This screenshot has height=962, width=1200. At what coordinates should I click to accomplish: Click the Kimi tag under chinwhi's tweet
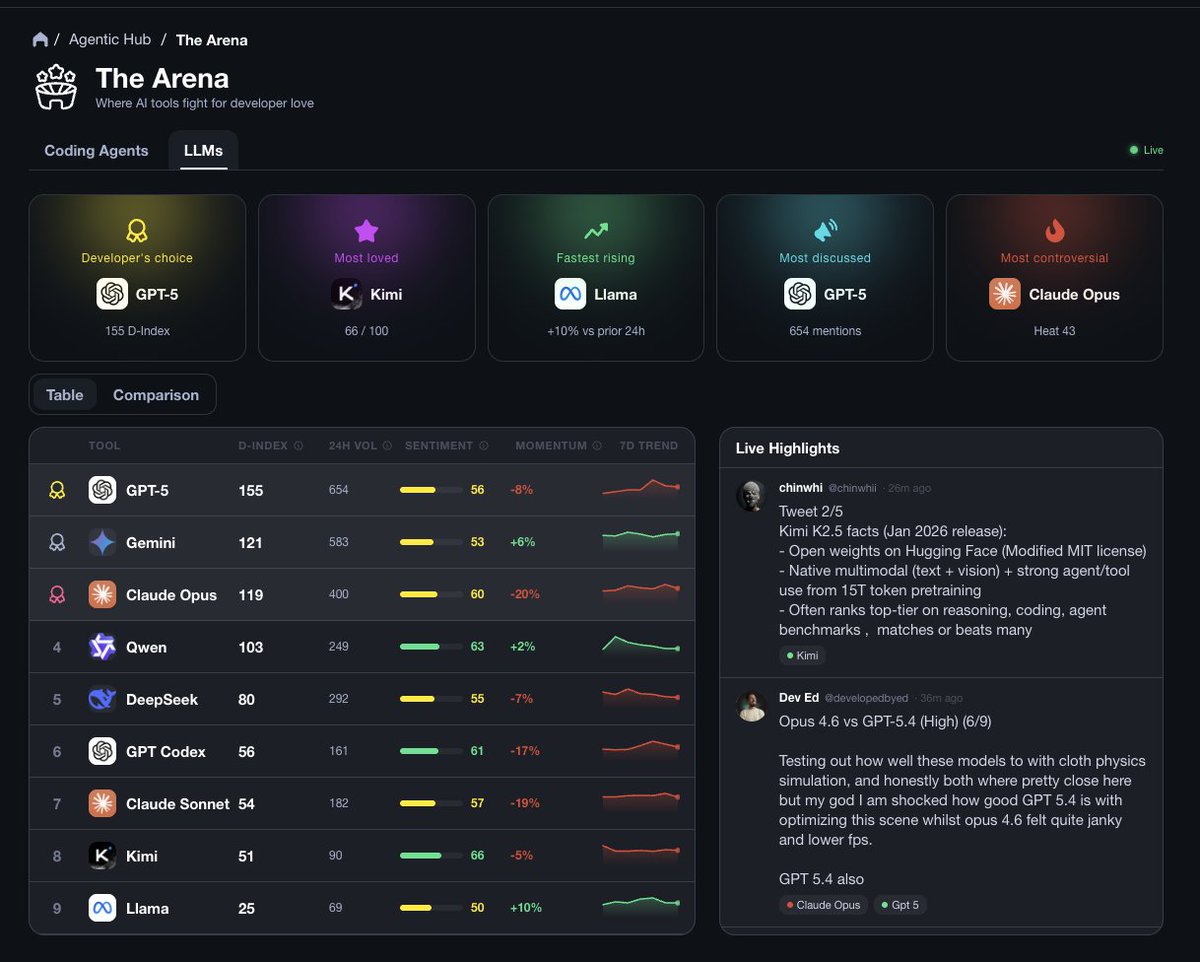(x=802, y=656)
